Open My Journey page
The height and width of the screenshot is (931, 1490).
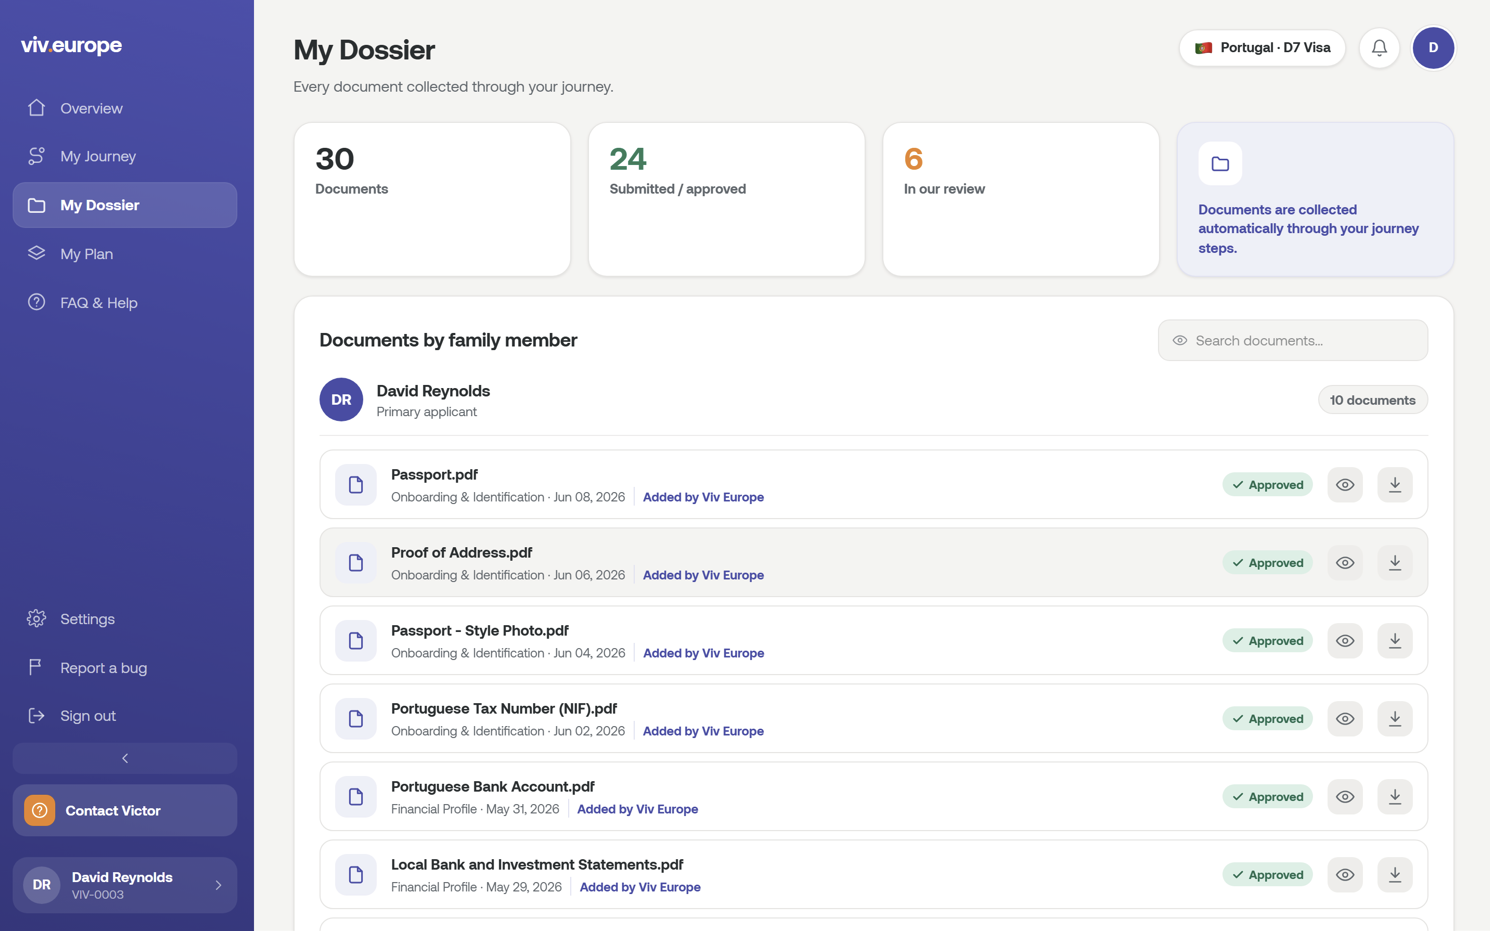click(125, 156)
